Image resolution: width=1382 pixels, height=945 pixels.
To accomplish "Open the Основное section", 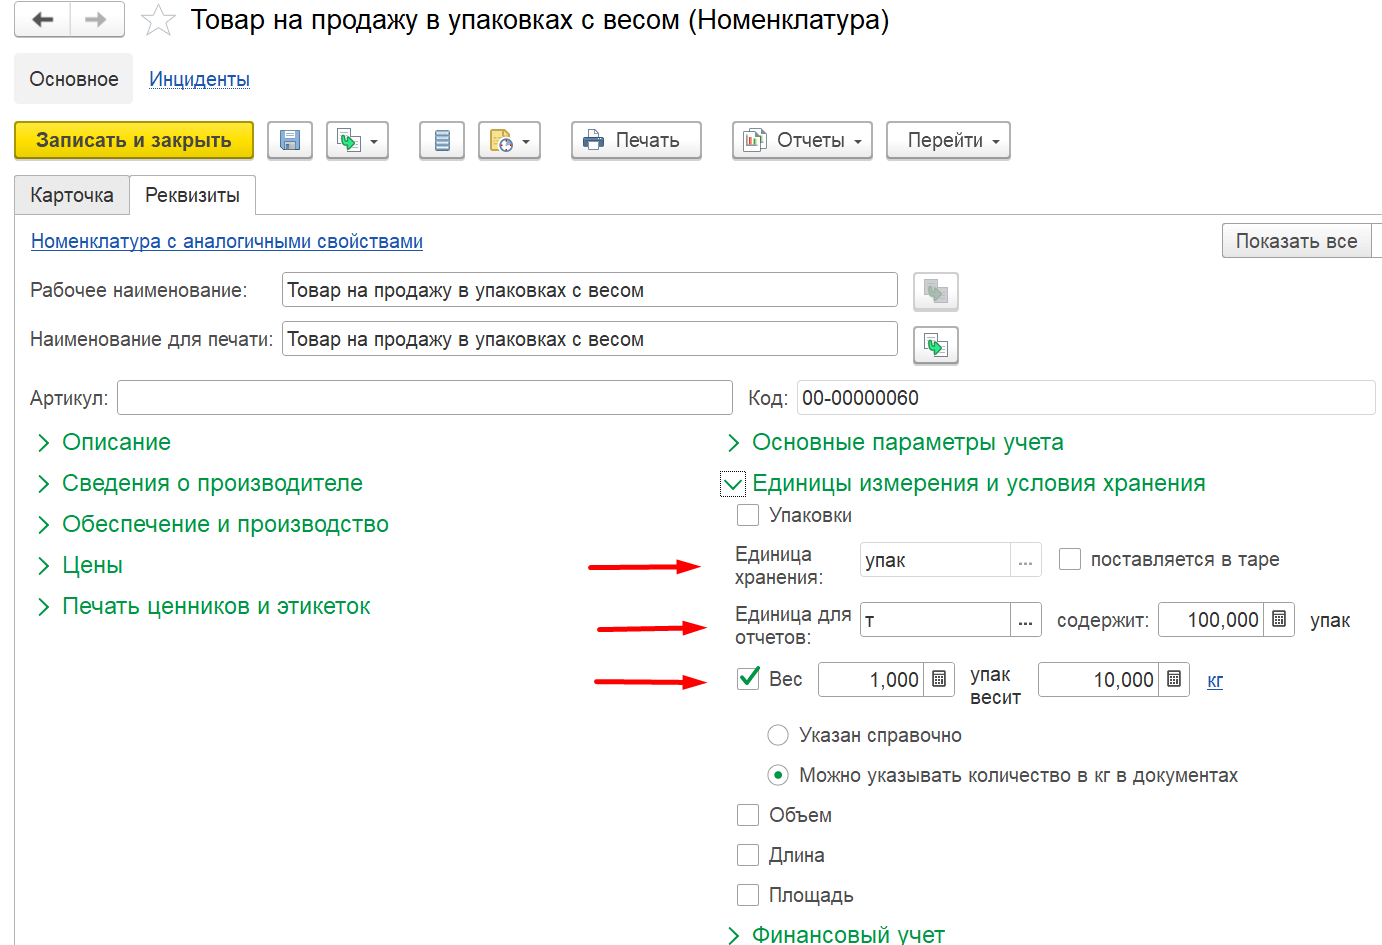I will click(74, 79).
